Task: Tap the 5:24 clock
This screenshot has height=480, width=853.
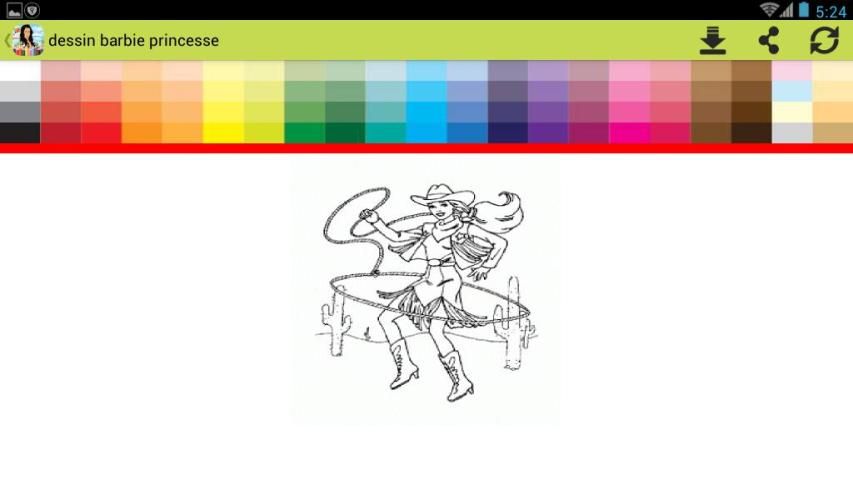Action: [x=831, y=11]
